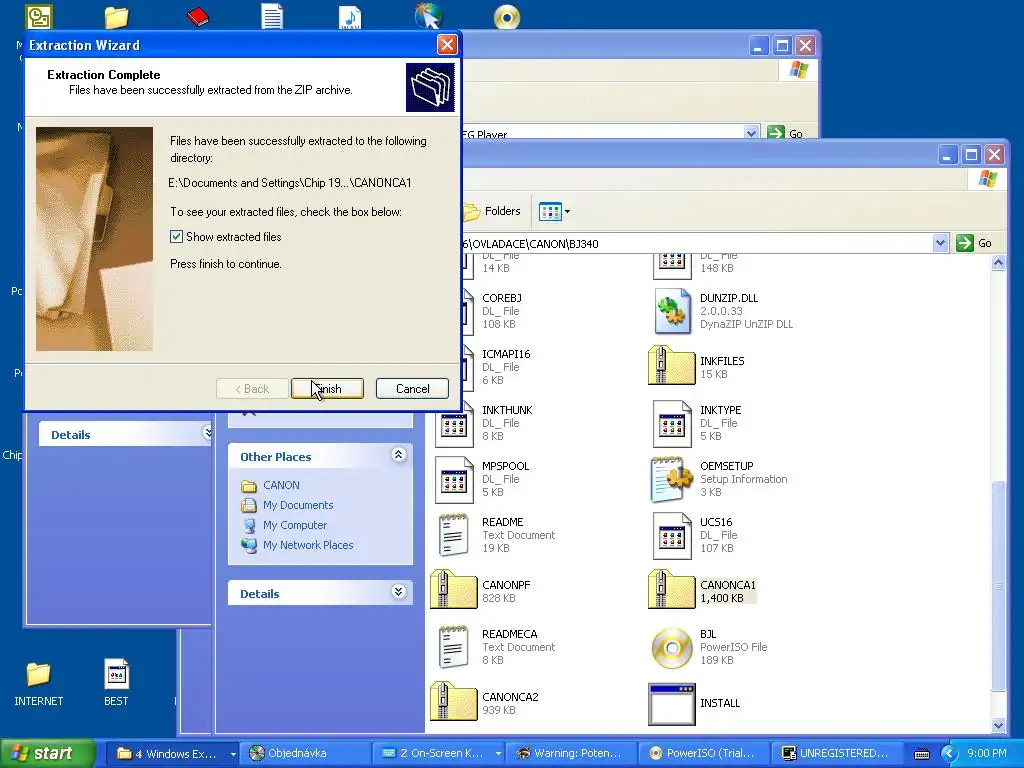Expand the address bar dropdown for BJ340 path
Viewport: 1024px width, 768px height.
940,243
